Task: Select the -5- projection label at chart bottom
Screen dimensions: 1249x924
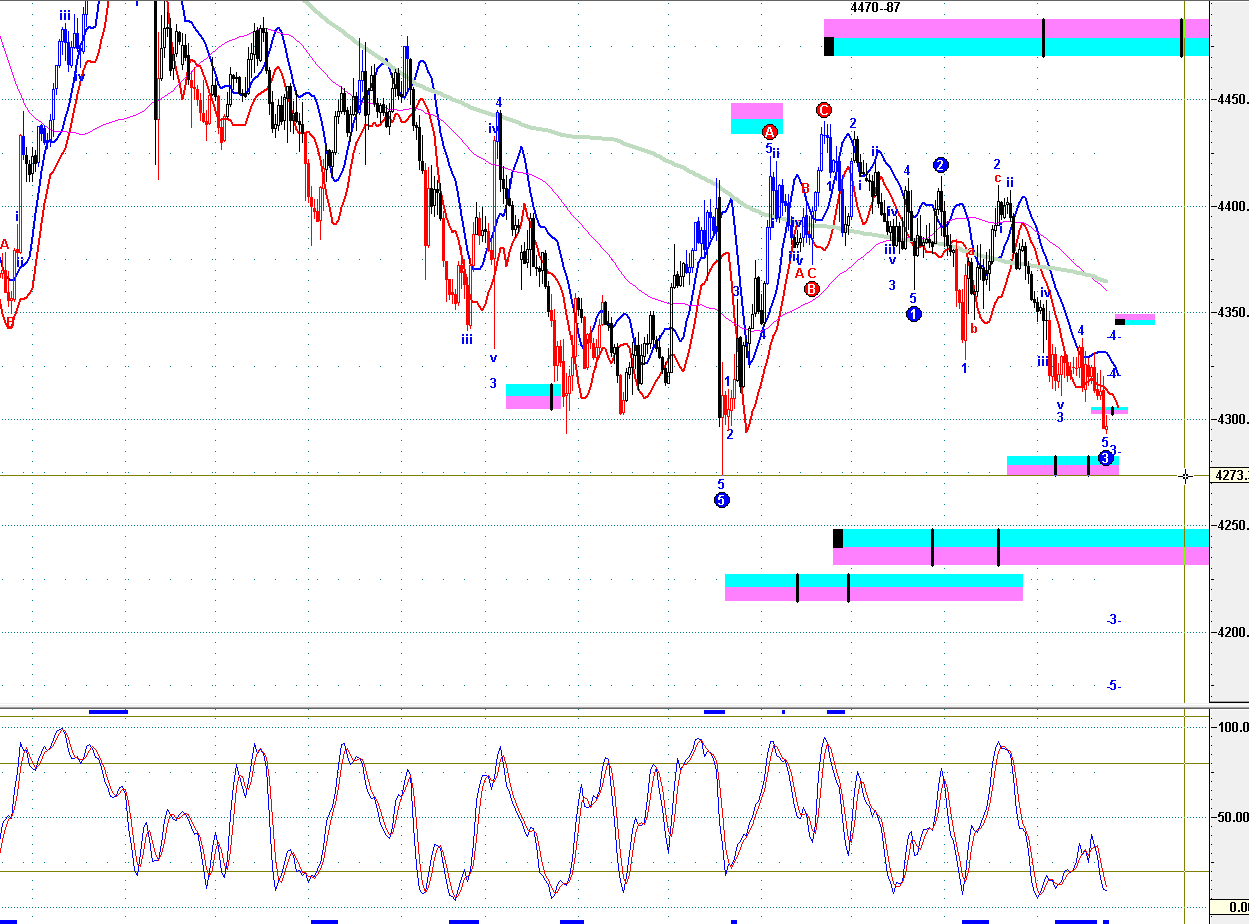Action: click(x=1114, y=686)
